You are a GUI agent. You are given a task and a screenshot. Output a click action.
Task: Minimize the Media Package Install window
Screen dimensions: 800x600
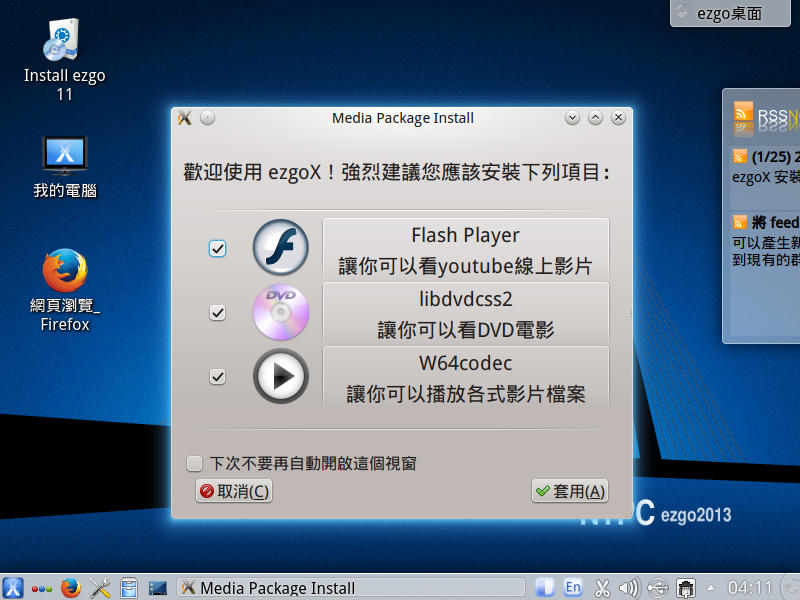pyautogui.click(x=572, y=118)
